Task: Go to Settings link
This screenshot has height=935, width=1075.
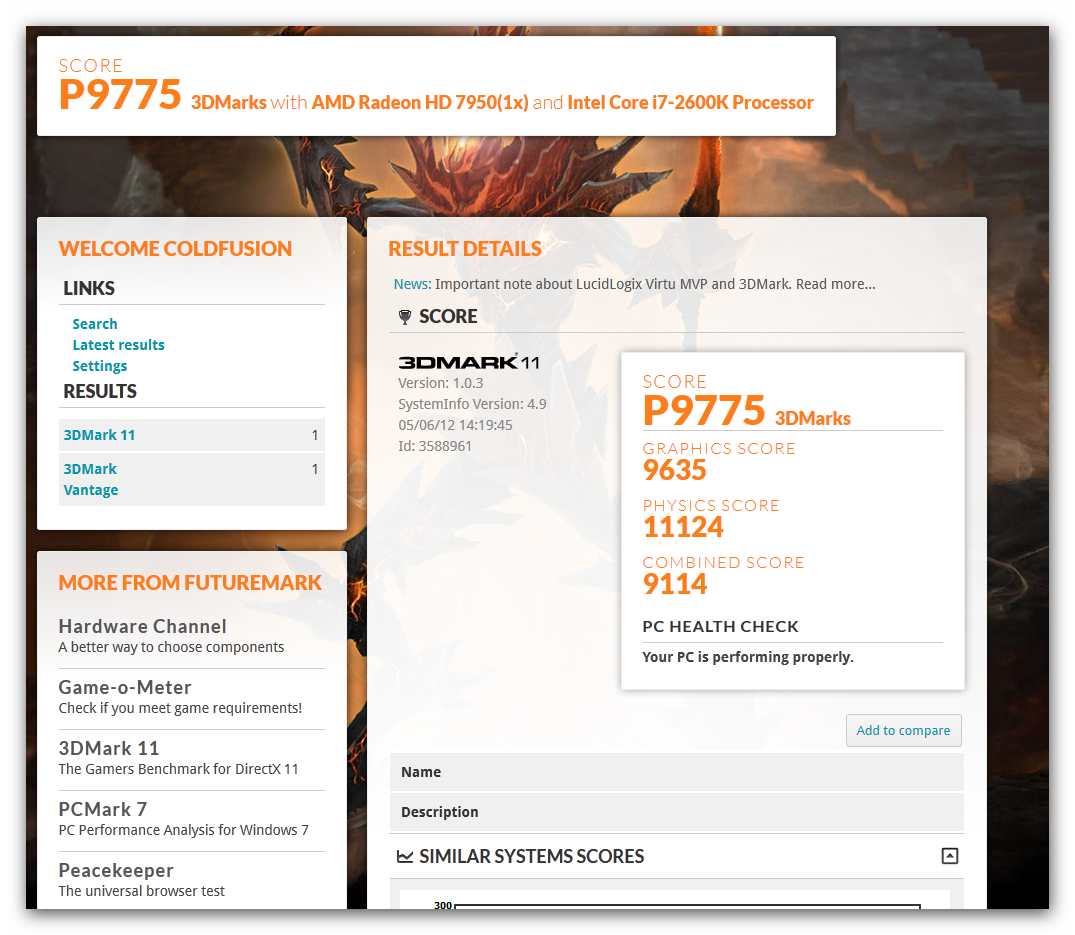Action: coord(99,366)
